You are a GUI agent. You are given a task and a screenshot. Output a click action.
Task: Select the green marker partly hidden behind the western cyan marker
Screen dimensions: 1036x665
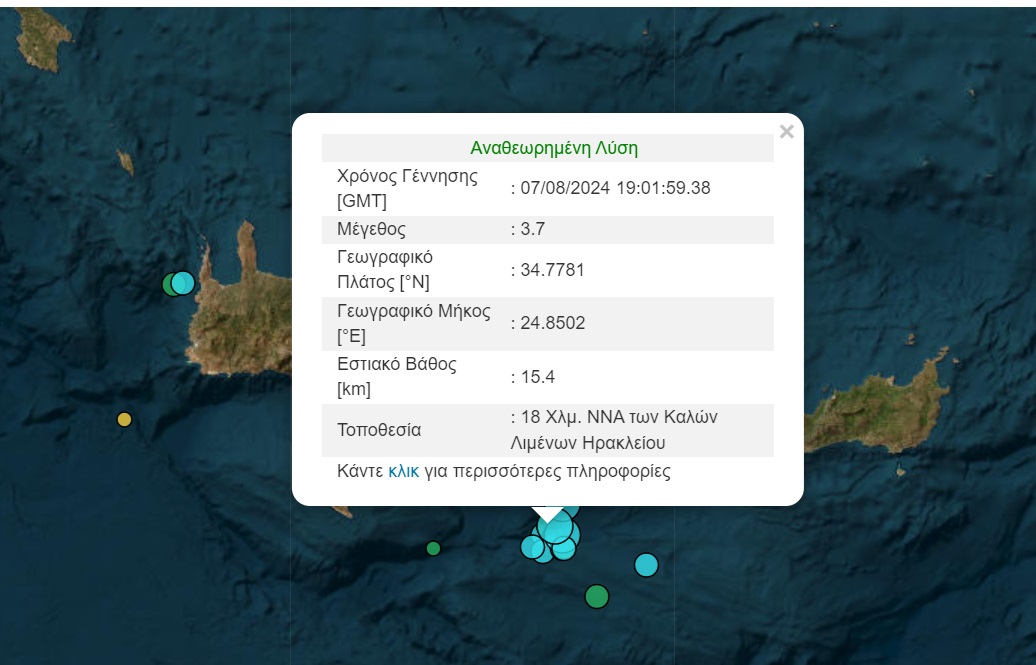[169, 285]
